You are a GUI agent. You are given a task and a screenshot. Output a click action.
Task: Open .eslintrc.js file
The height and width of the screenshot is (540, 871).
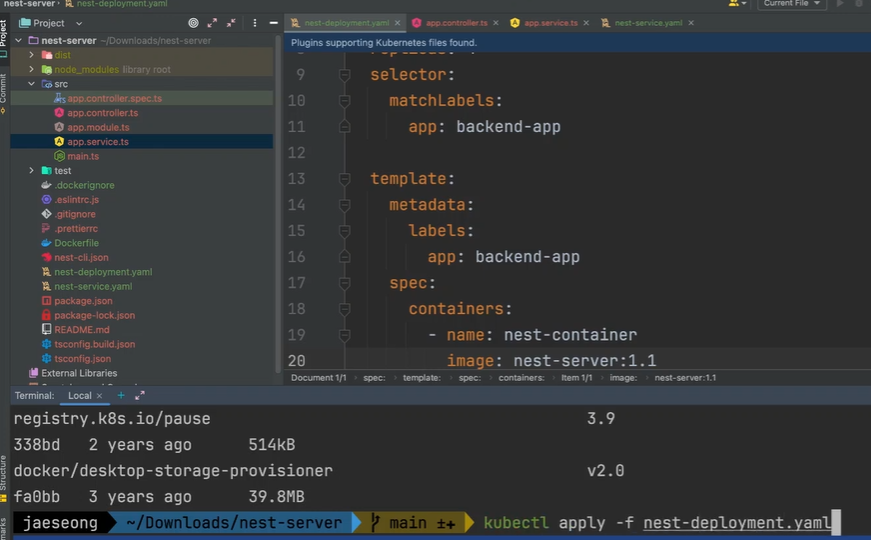point(77,199)
